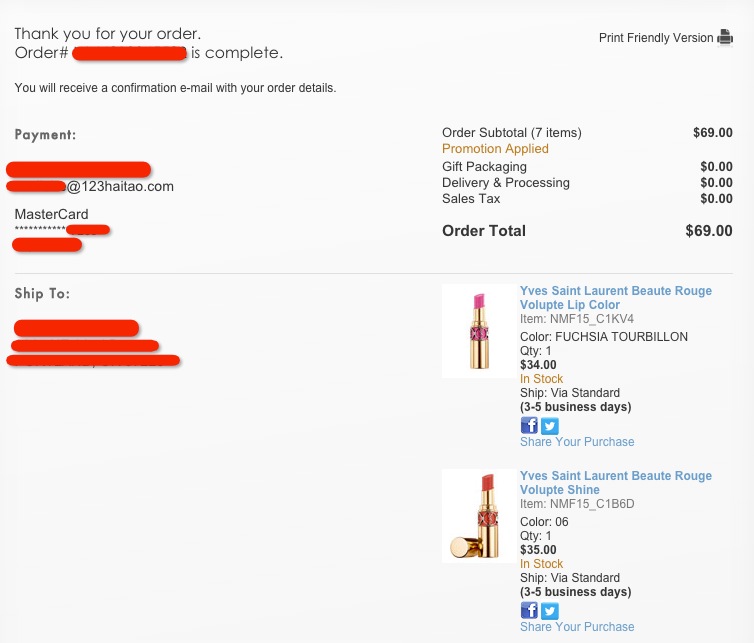Click In Stock status for Lip Color
Image resolution: width=754 pixels, height=643 pixels.
[x=541, y=379]
